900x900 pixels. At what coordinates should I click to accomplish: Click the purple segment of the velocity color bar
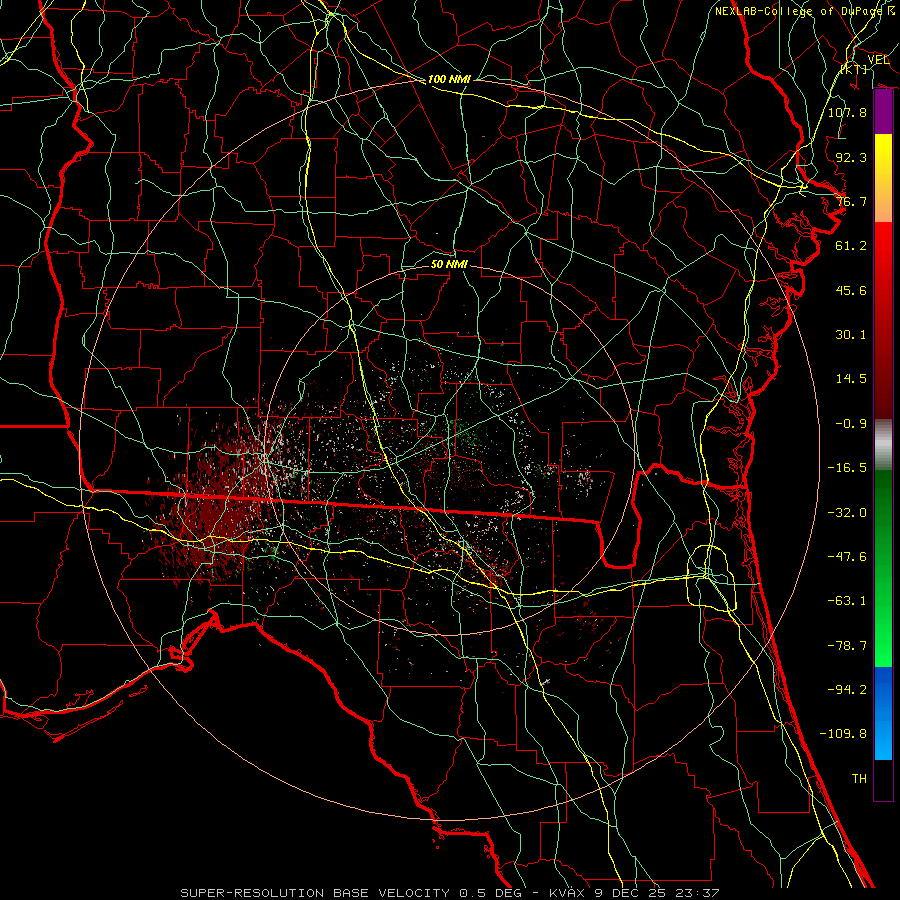tap(883, 112)
